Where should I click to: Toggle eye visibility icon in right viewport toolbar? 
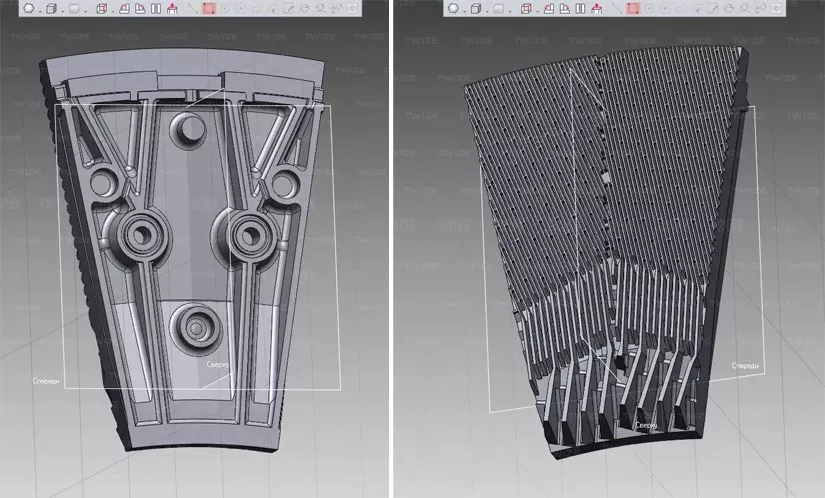coord(777,8)
